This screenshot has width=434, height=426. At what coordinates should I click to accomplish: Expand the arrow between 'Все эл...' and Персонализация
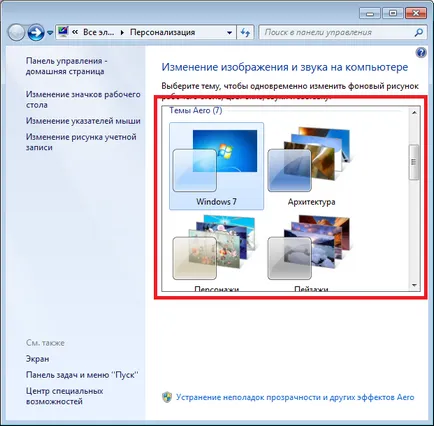coord(122,33)
